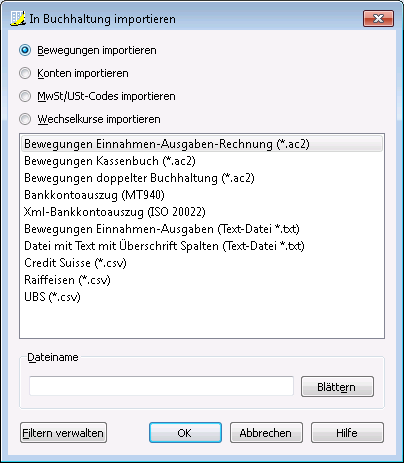Image resolution: width=404 pixels, height=463 pixels.
Task: Enable MwSt/USt-Codes importieren radio button
Action: (x=25, y=96)
